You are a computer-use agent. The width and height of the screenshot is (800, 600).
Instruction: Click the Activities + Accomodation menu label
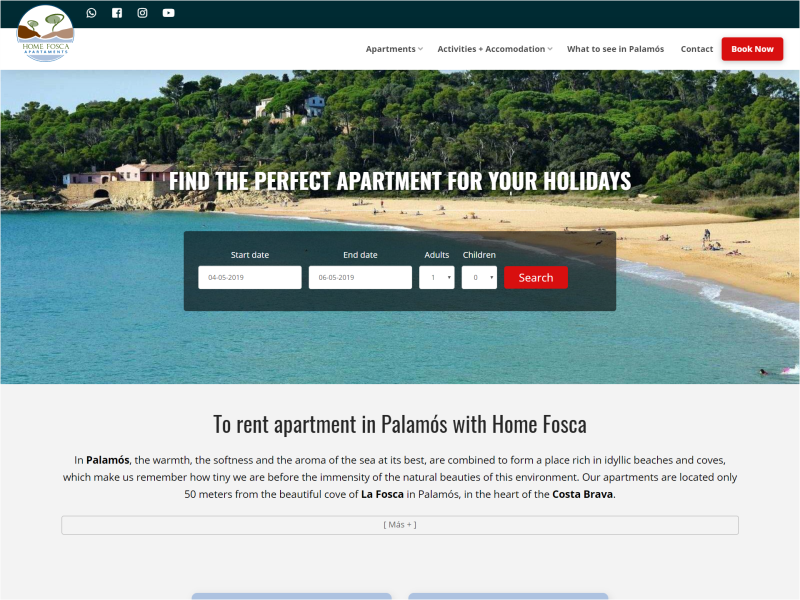pyautogui.click(x=491, y=49)
